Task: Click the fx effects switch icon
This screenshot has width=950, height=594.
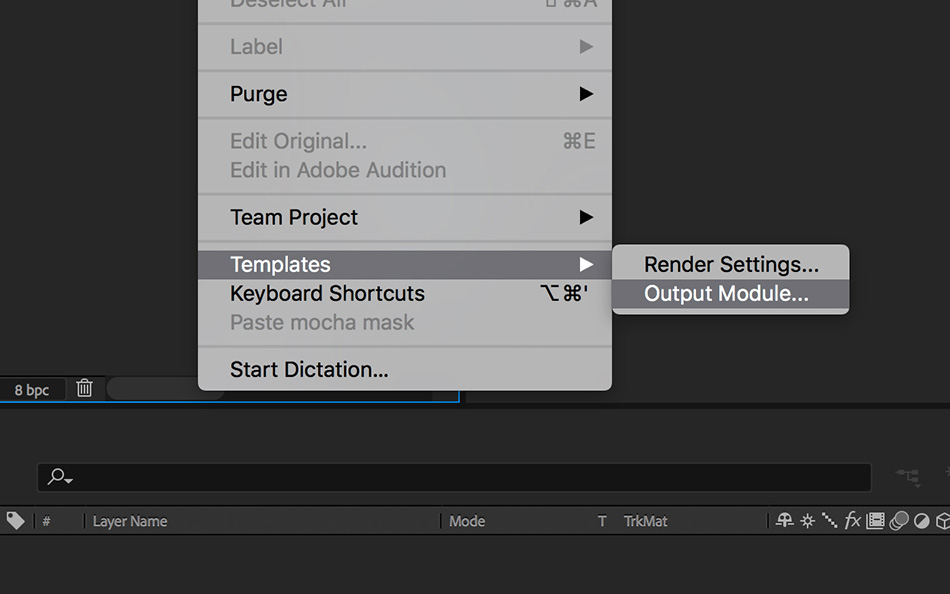Action: (x=853, y=520)
